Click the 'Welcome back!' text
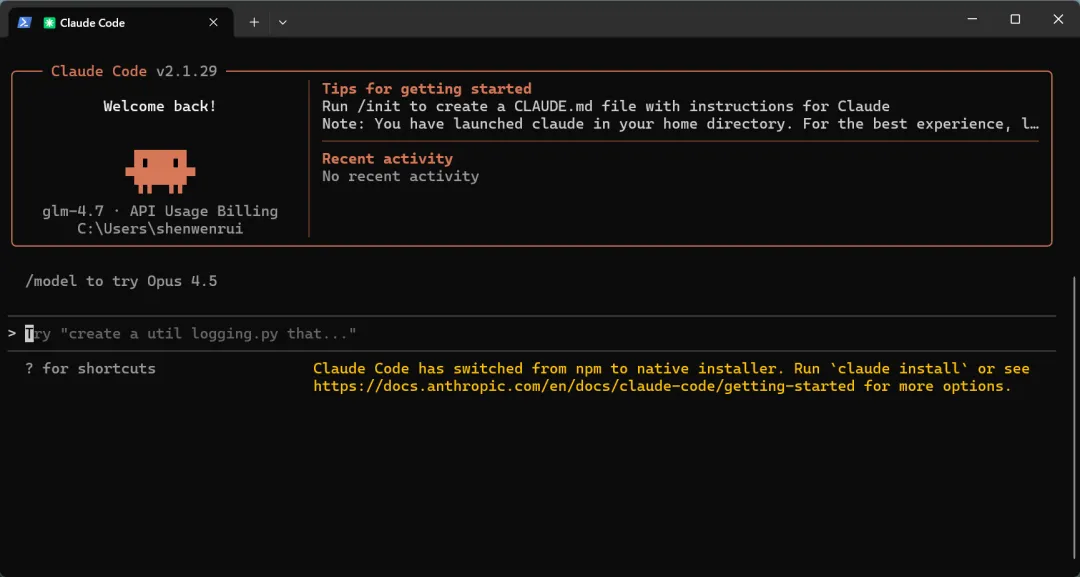The width and height of the screenshot is (1080, 577). click(x=160, y=106)
